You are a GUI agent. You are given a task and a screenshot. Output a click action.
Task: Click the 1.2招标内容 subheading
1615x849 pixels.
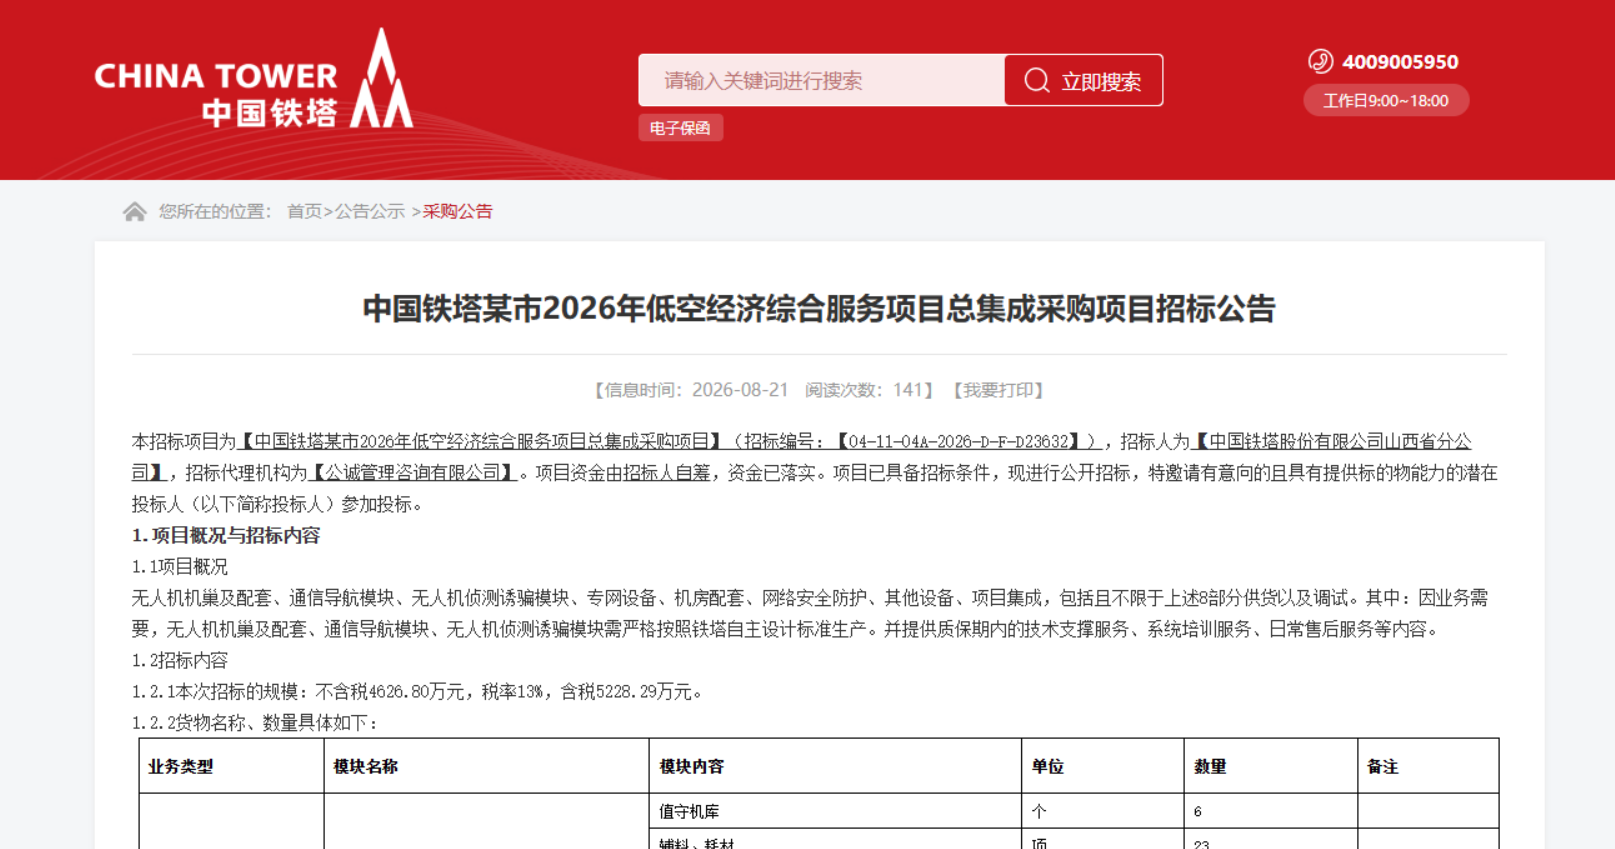(180, 661)
